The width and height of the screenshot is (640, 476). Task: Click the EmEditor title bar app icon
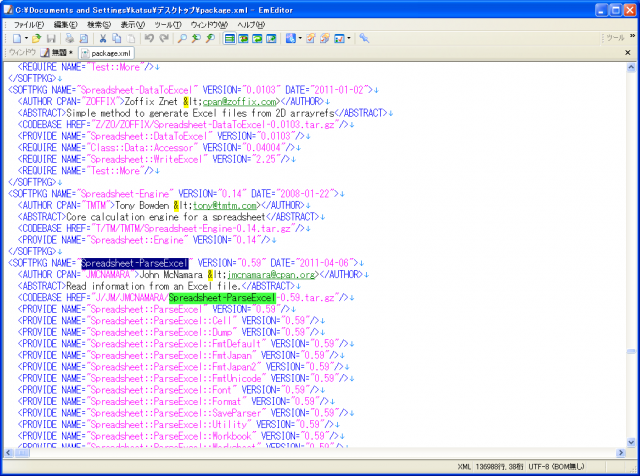pos(8,10)
